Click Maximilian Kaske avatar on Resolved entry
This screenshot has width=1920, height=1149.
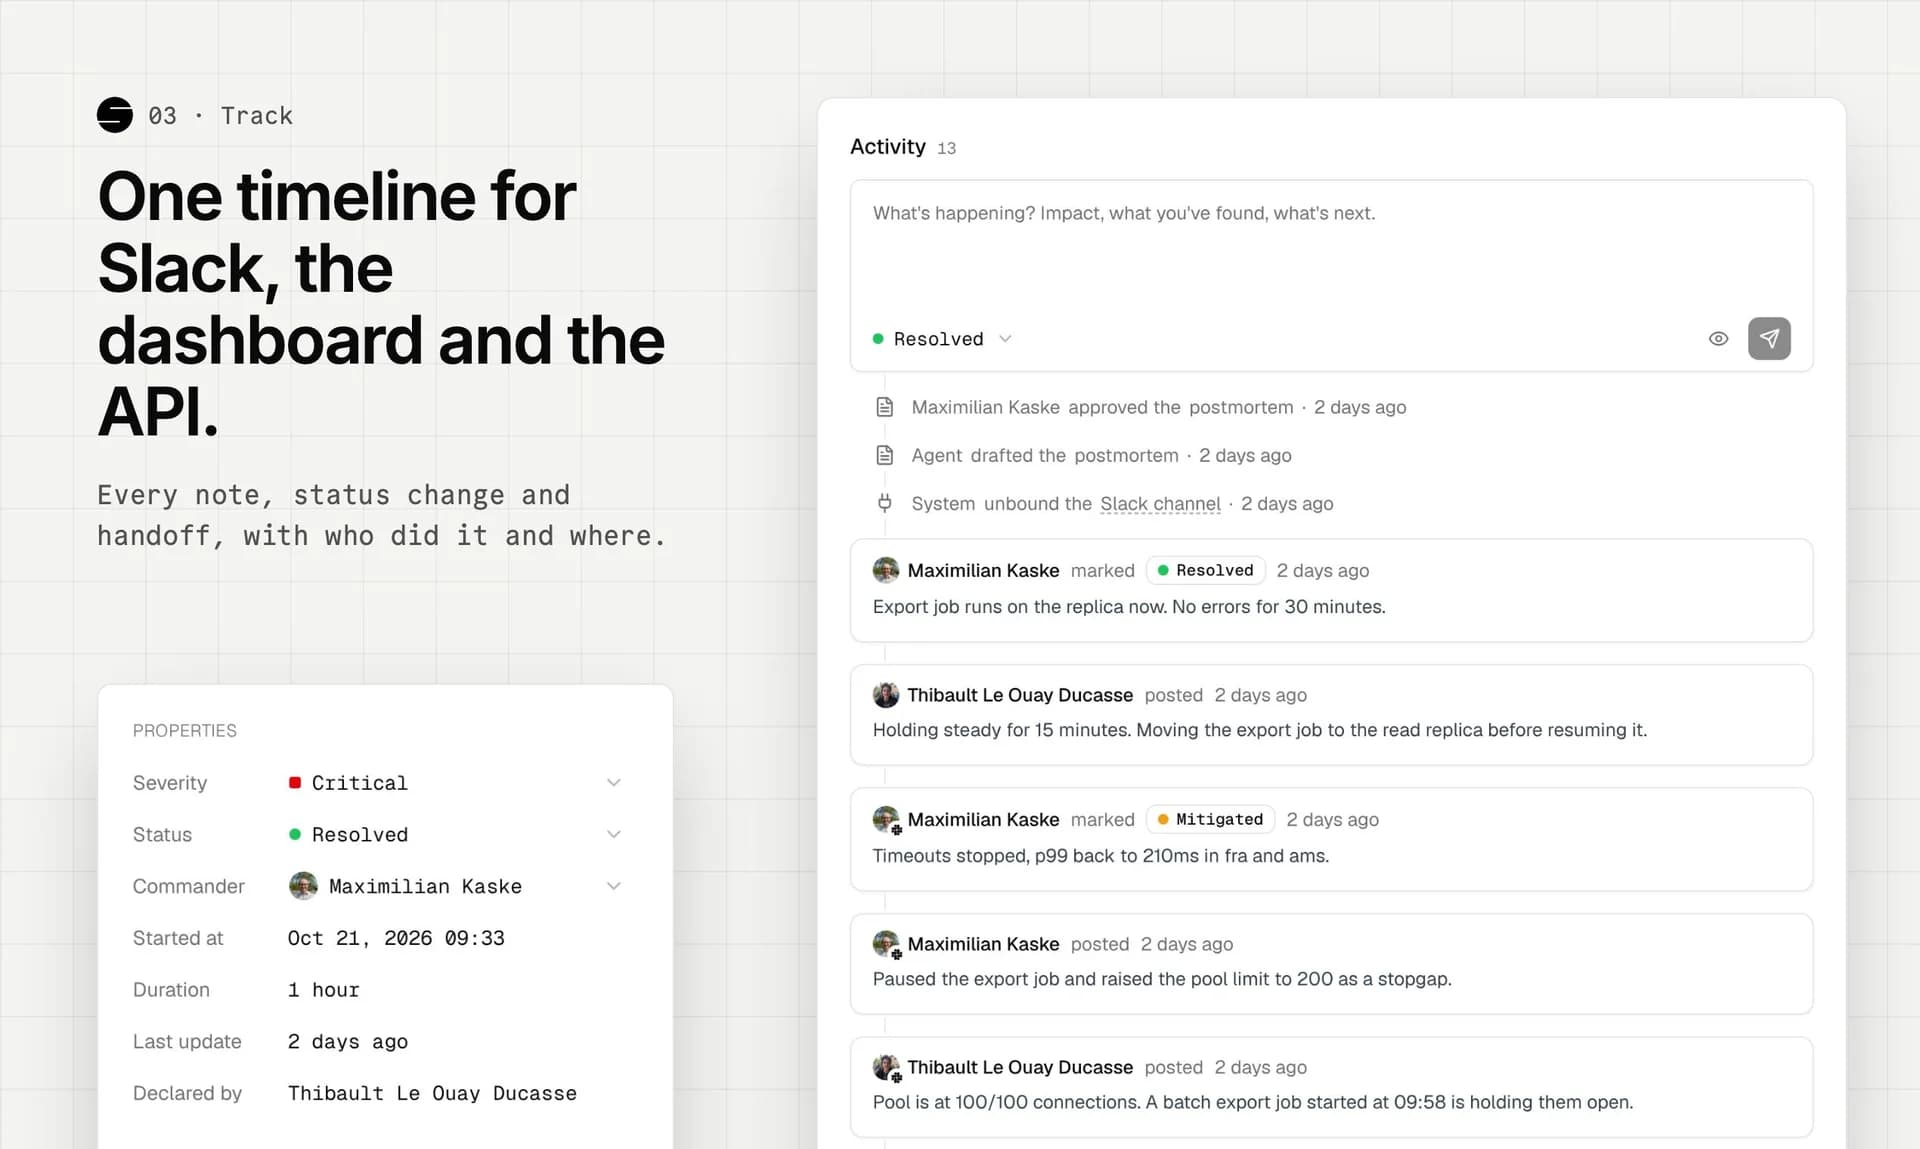(x=886, y=570)
